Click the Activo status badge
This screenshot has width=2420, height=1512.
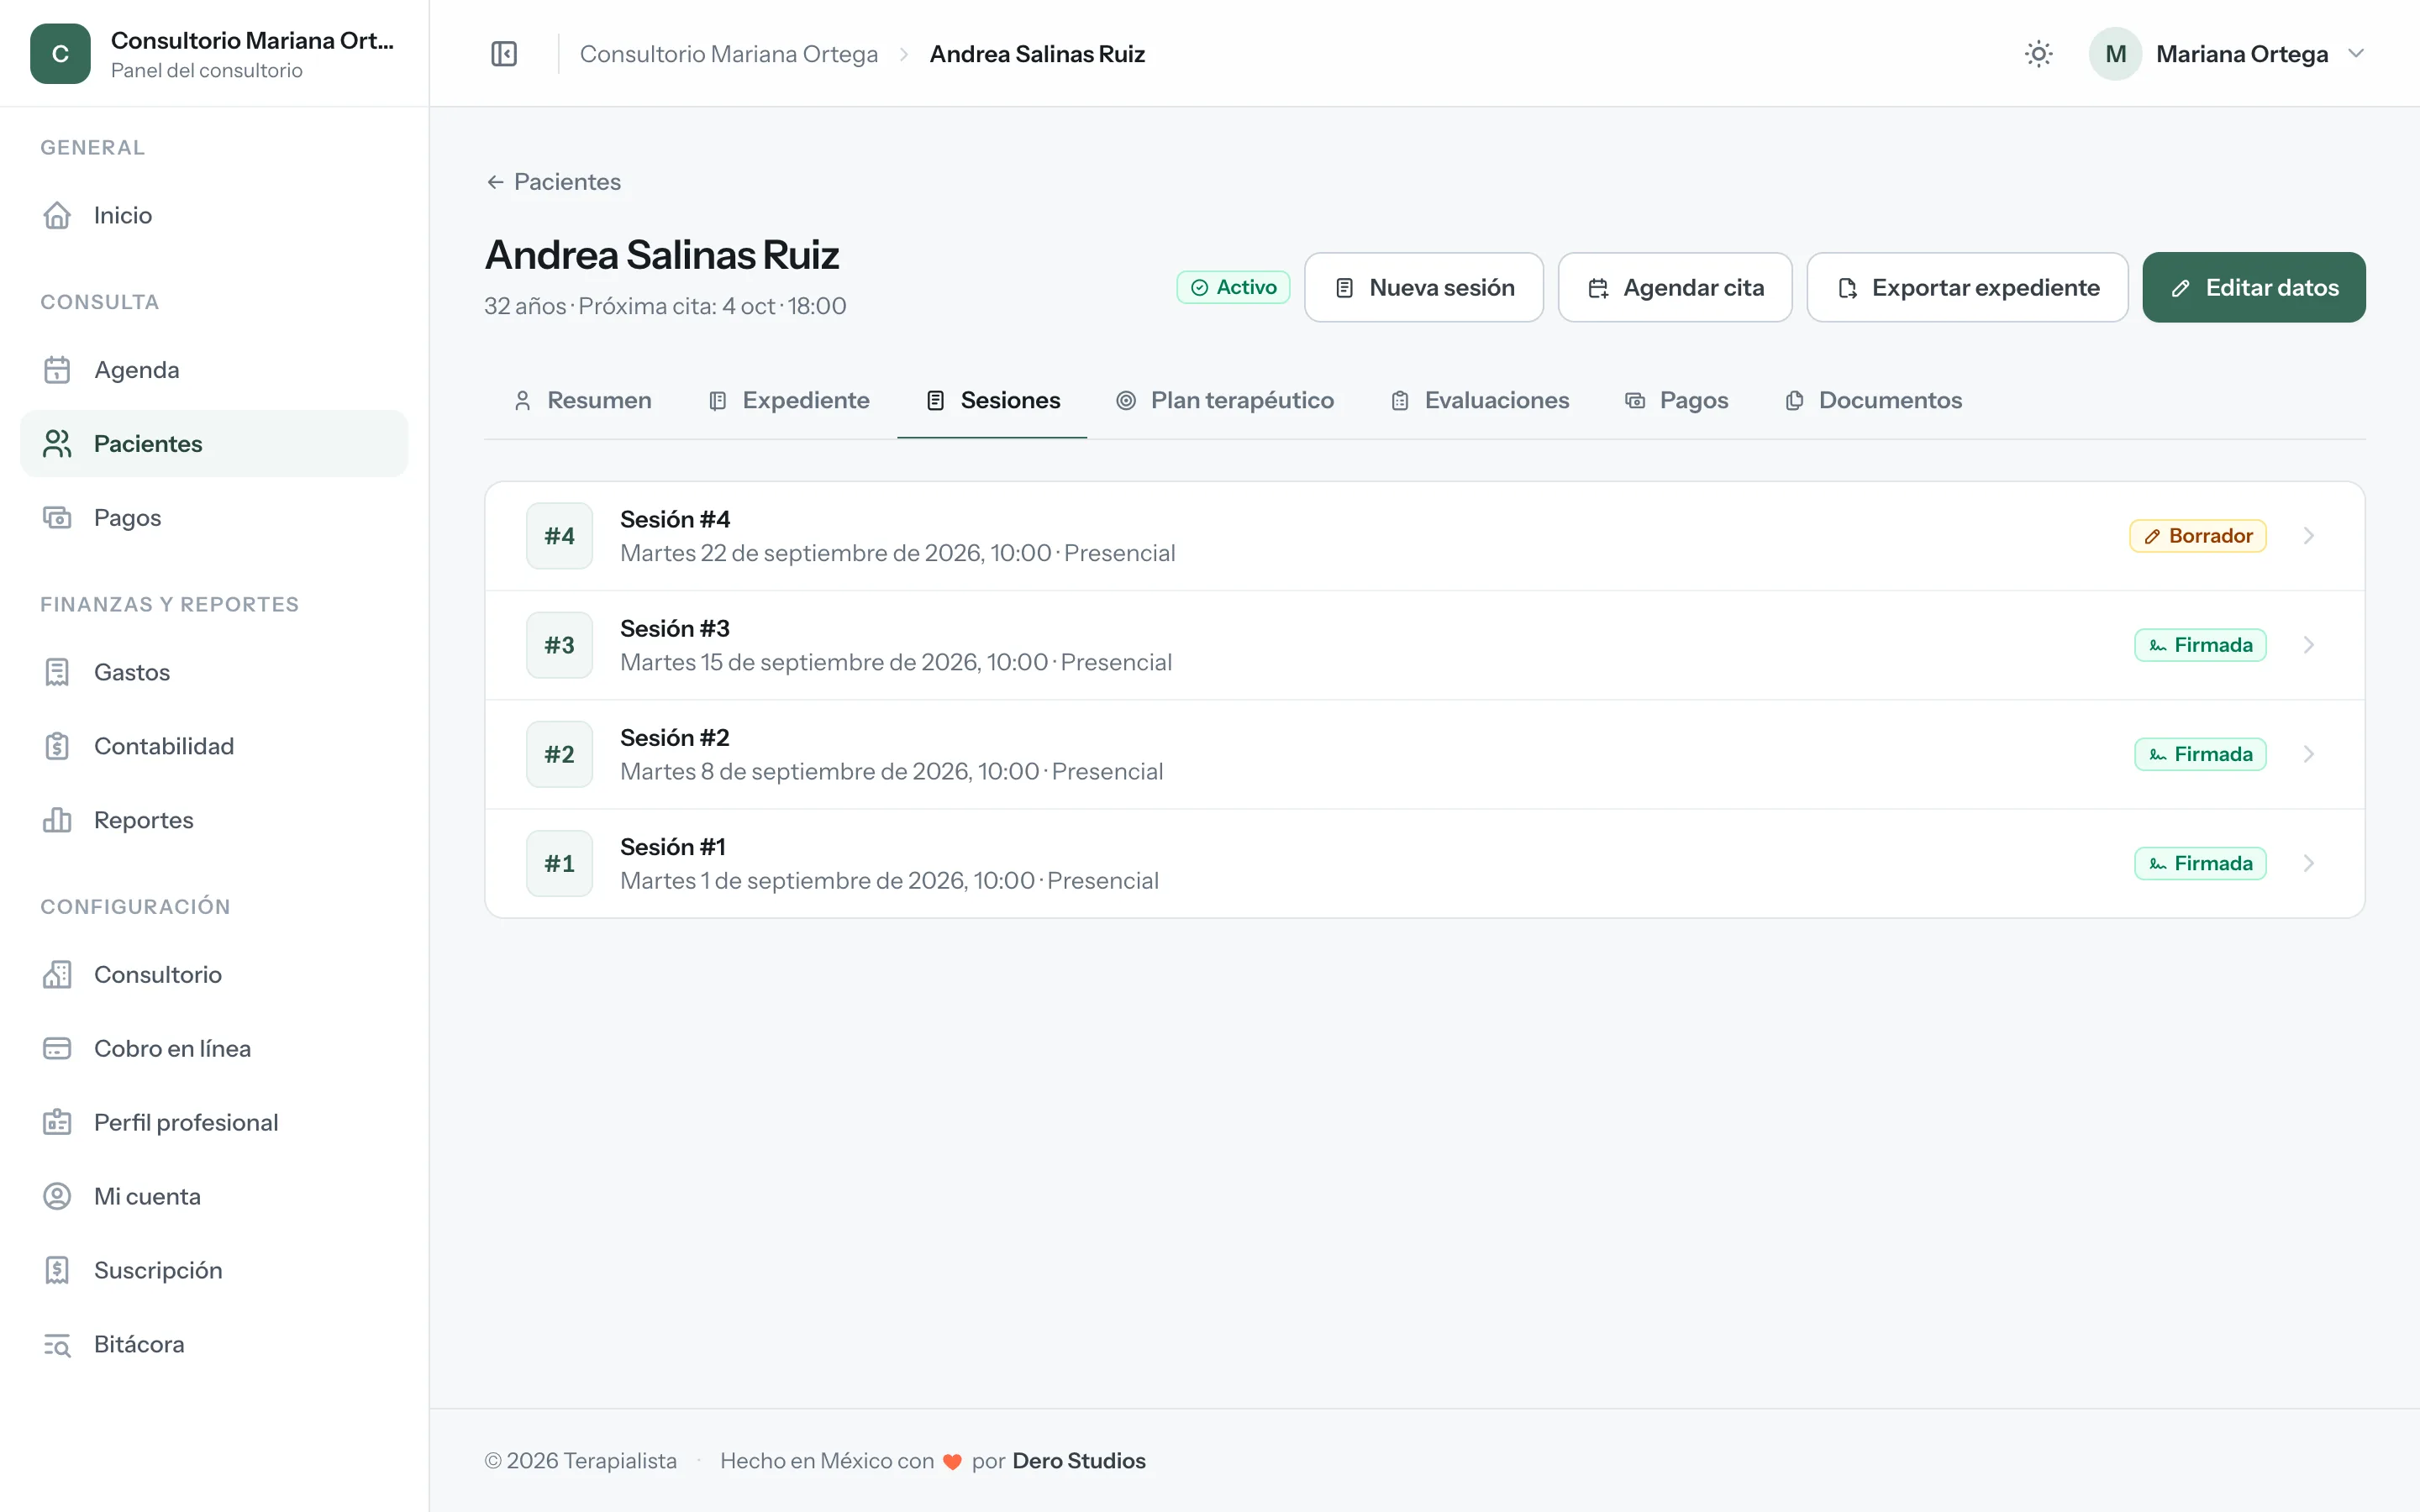pyautogui.click(x=1233, y=288)
